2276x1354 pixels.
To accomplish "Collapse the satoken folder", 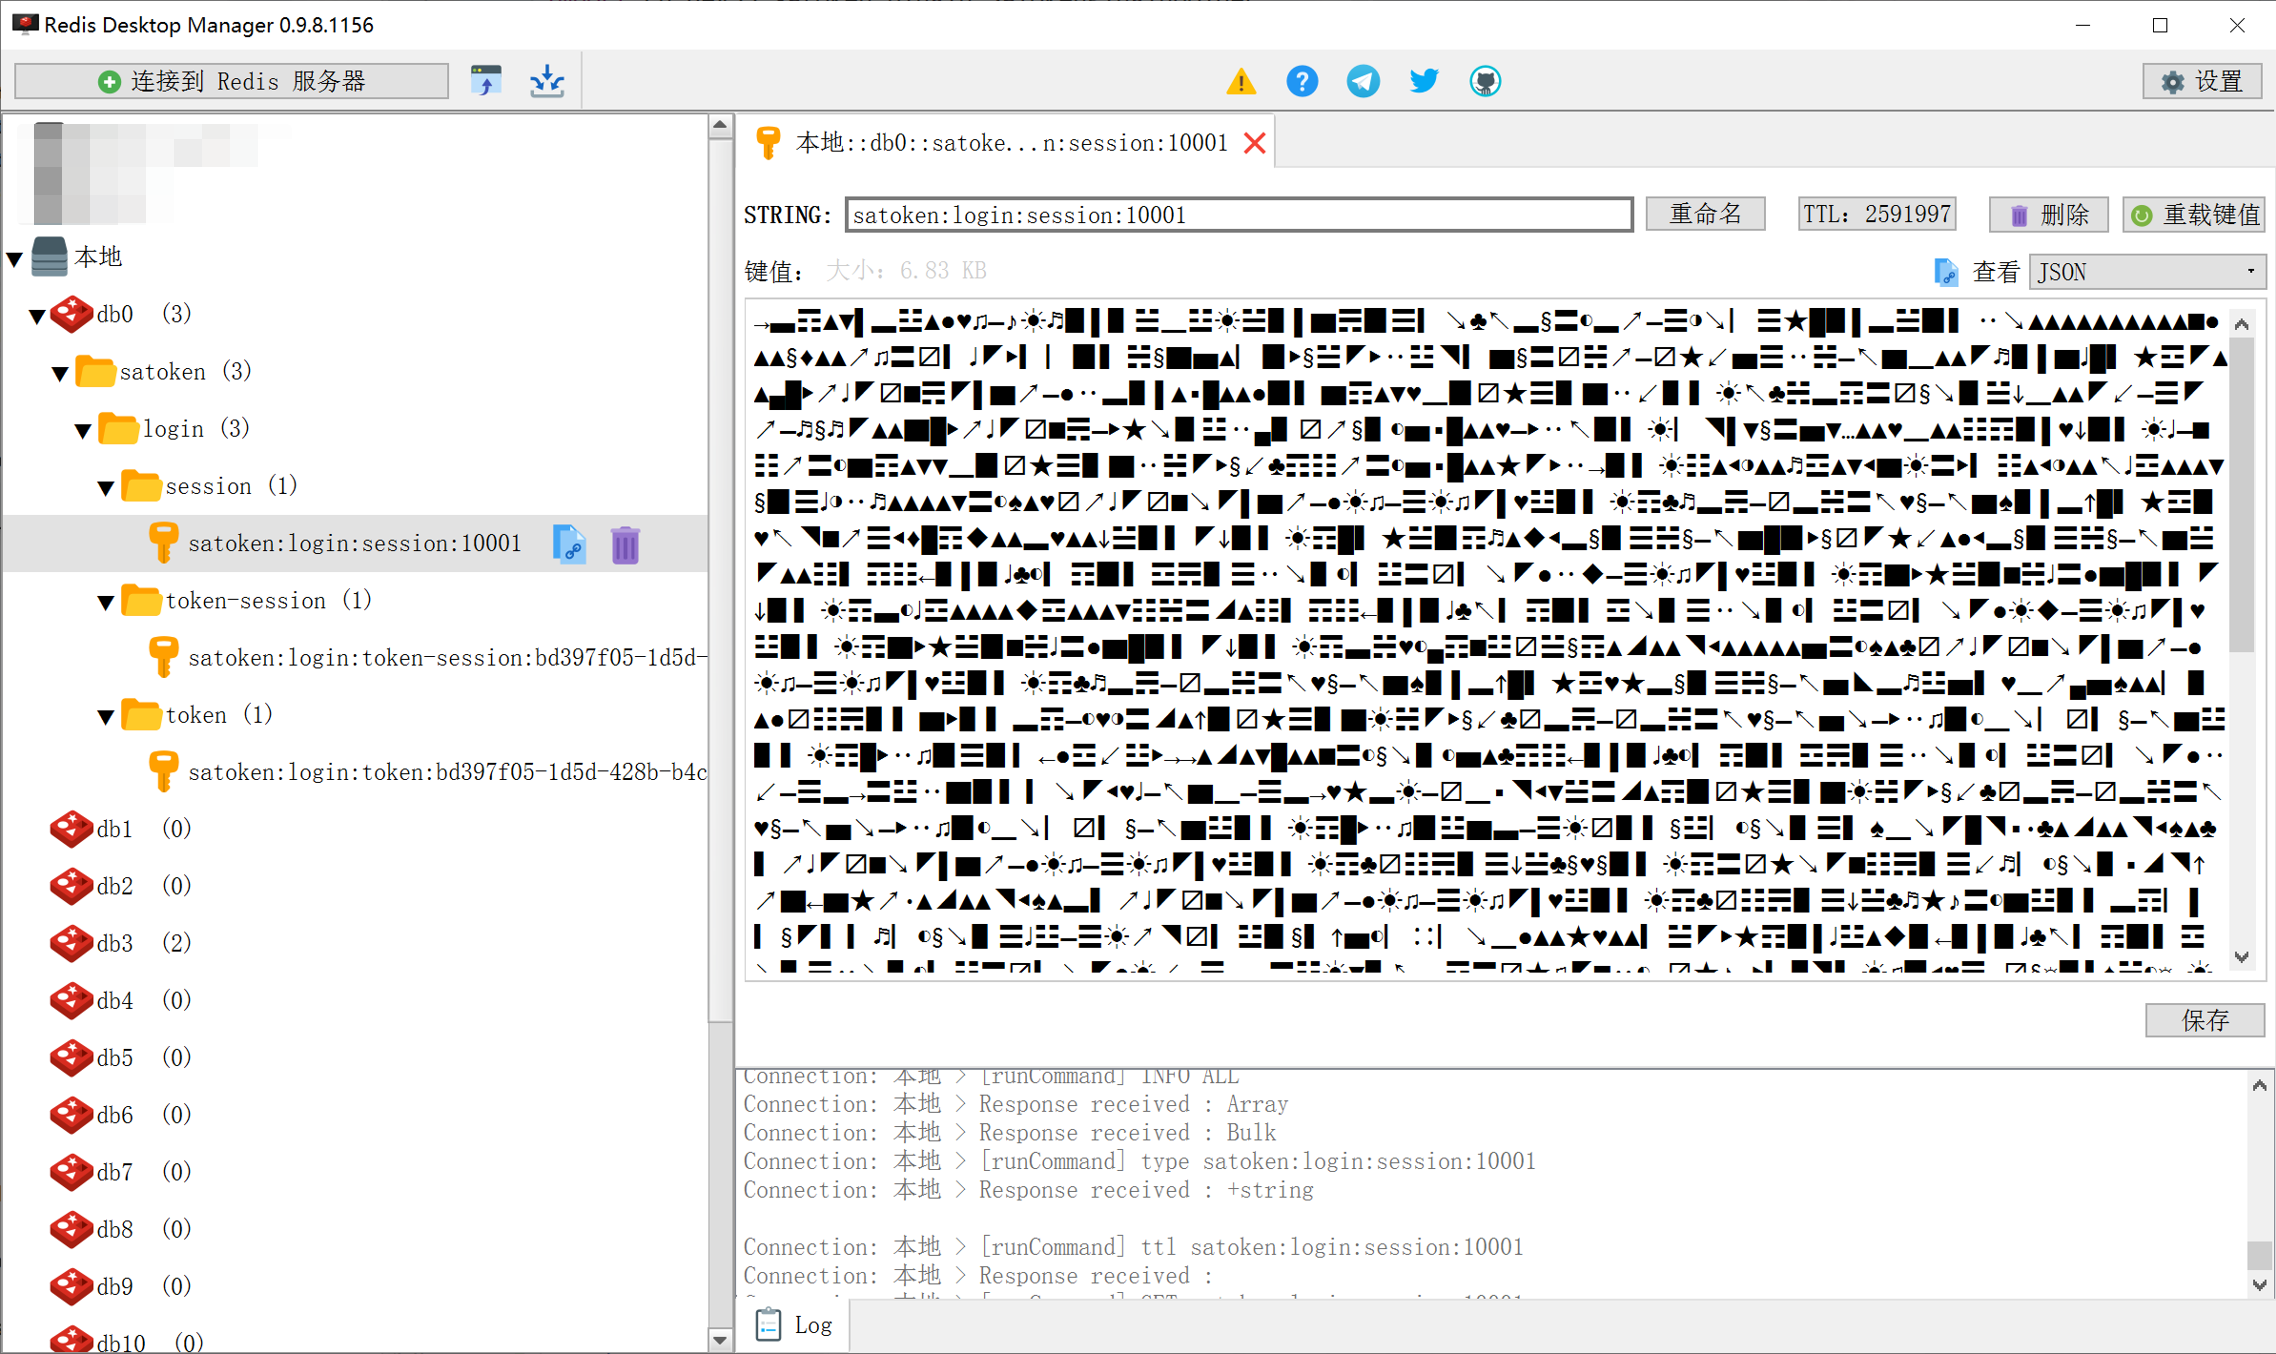I will 60,373.
